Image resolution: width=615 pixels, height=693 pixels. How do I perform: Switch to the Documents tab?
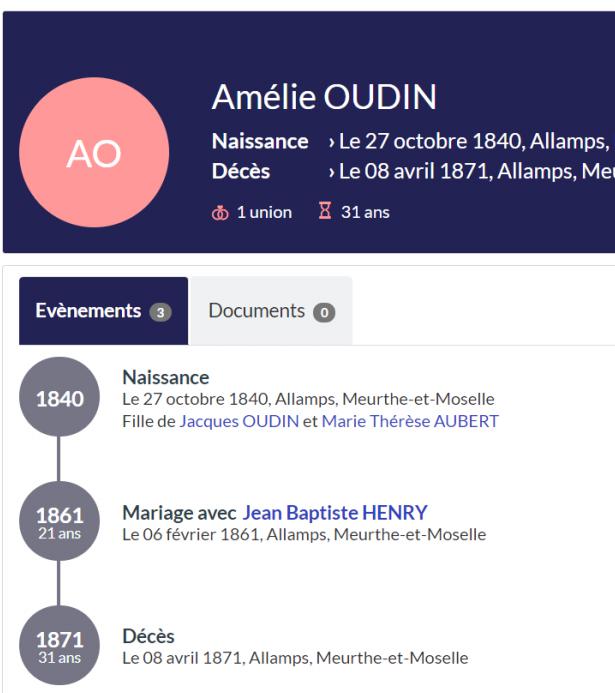pyautogui.click(x=271, y=311)
